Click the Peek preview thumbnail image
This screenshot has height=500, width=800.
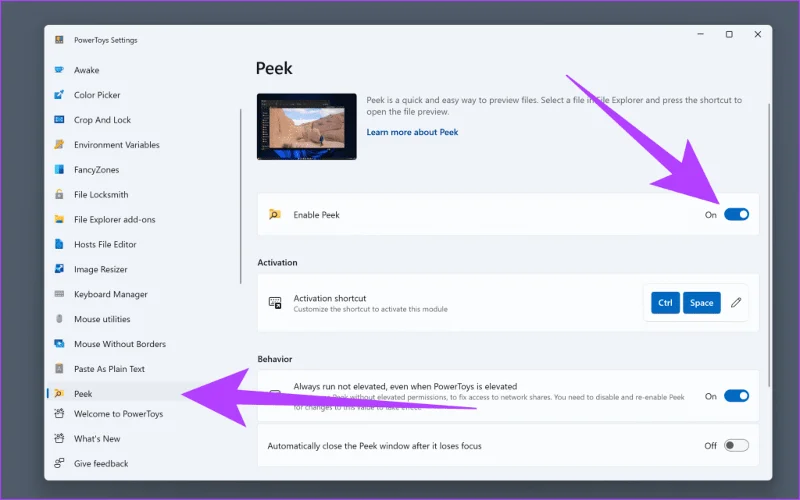[307, 127]
